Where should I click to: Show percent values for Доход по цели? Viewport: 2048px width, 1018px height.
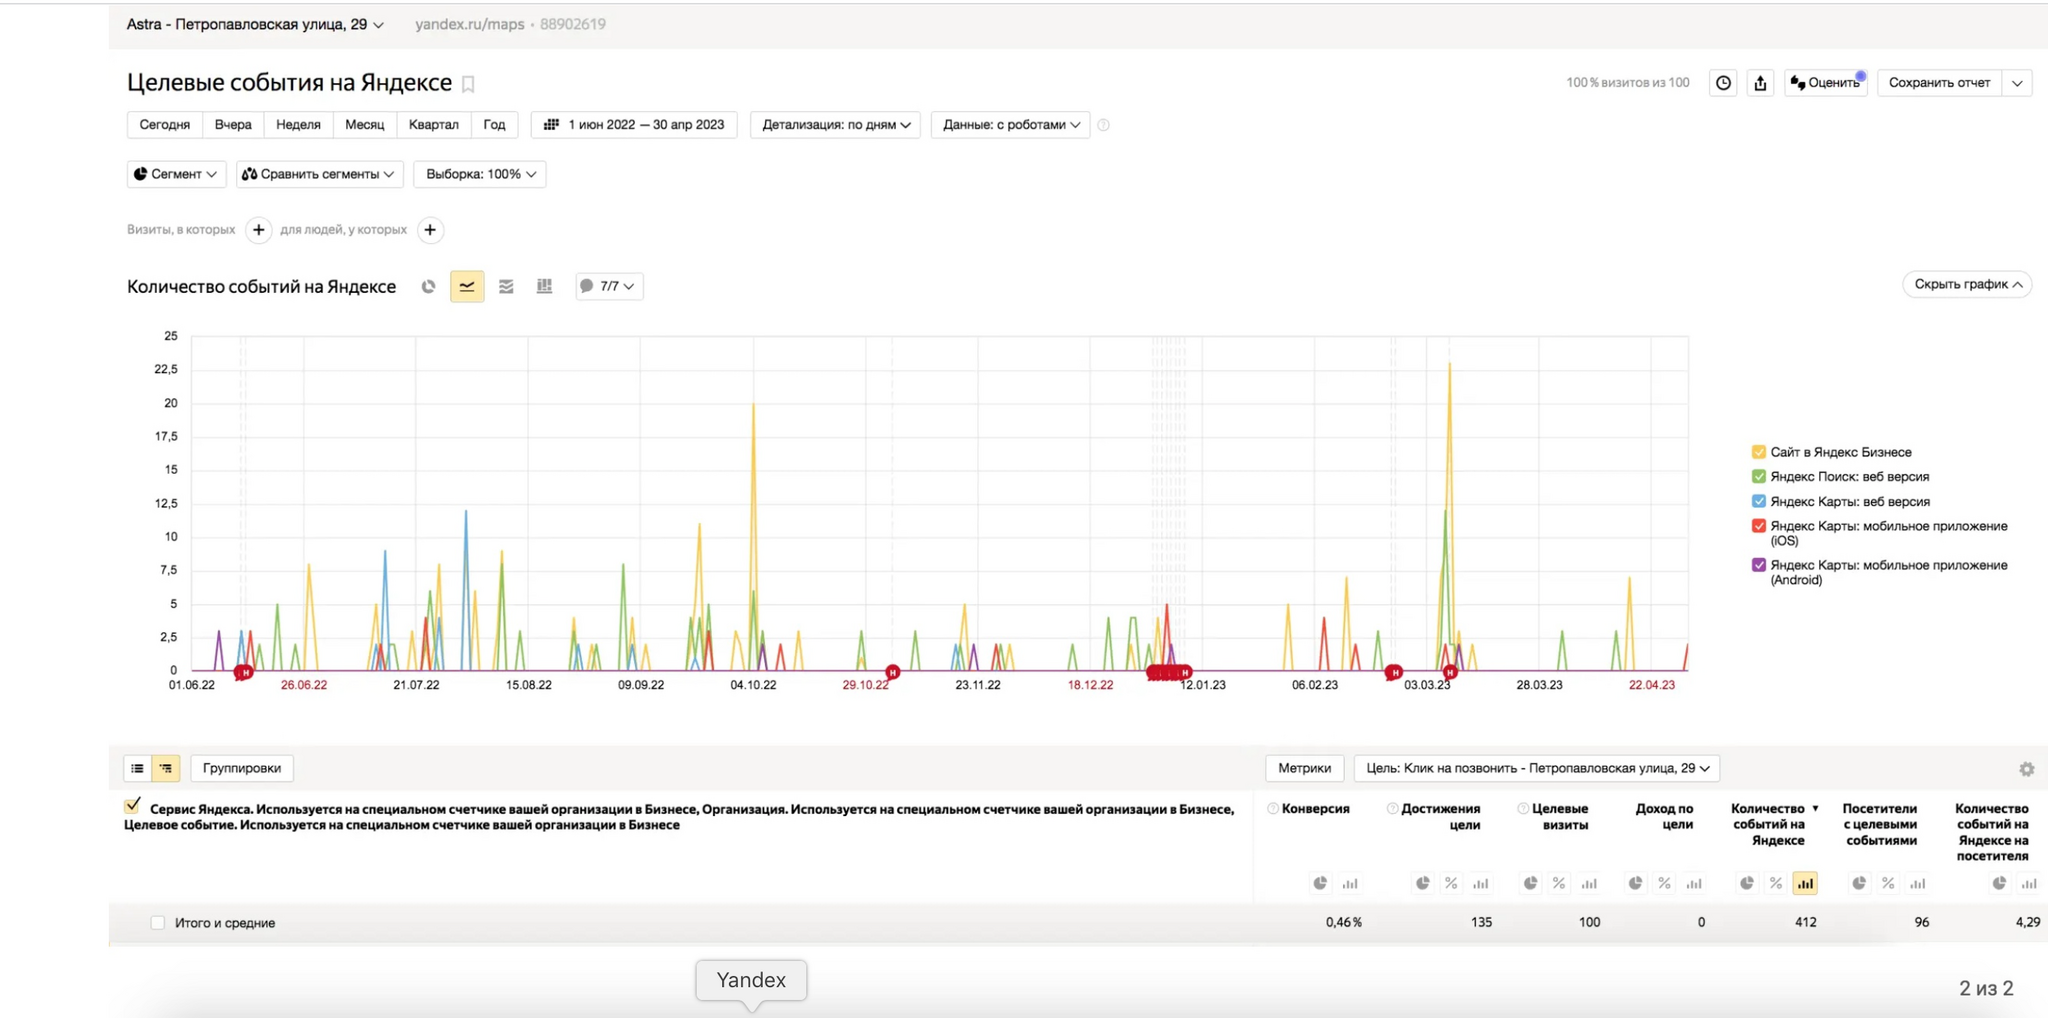[1664, 883]
